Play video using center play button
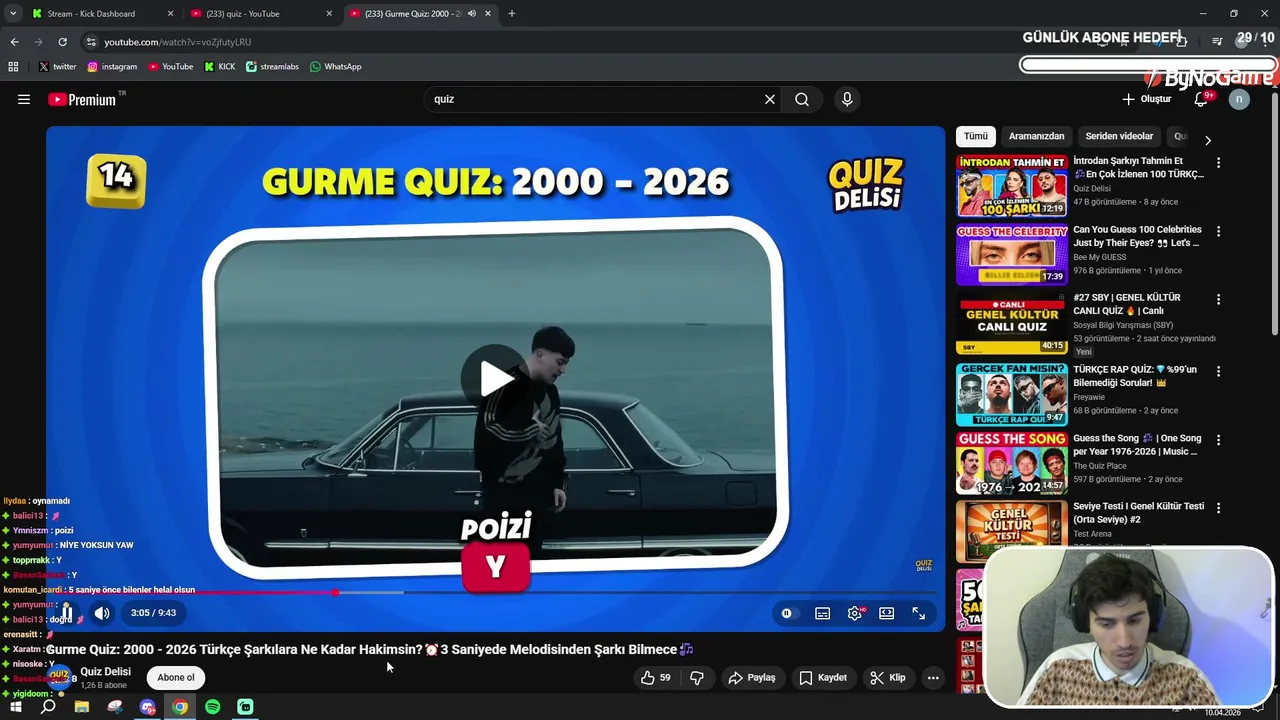1280x720 pixels. [x=495, y=378]
